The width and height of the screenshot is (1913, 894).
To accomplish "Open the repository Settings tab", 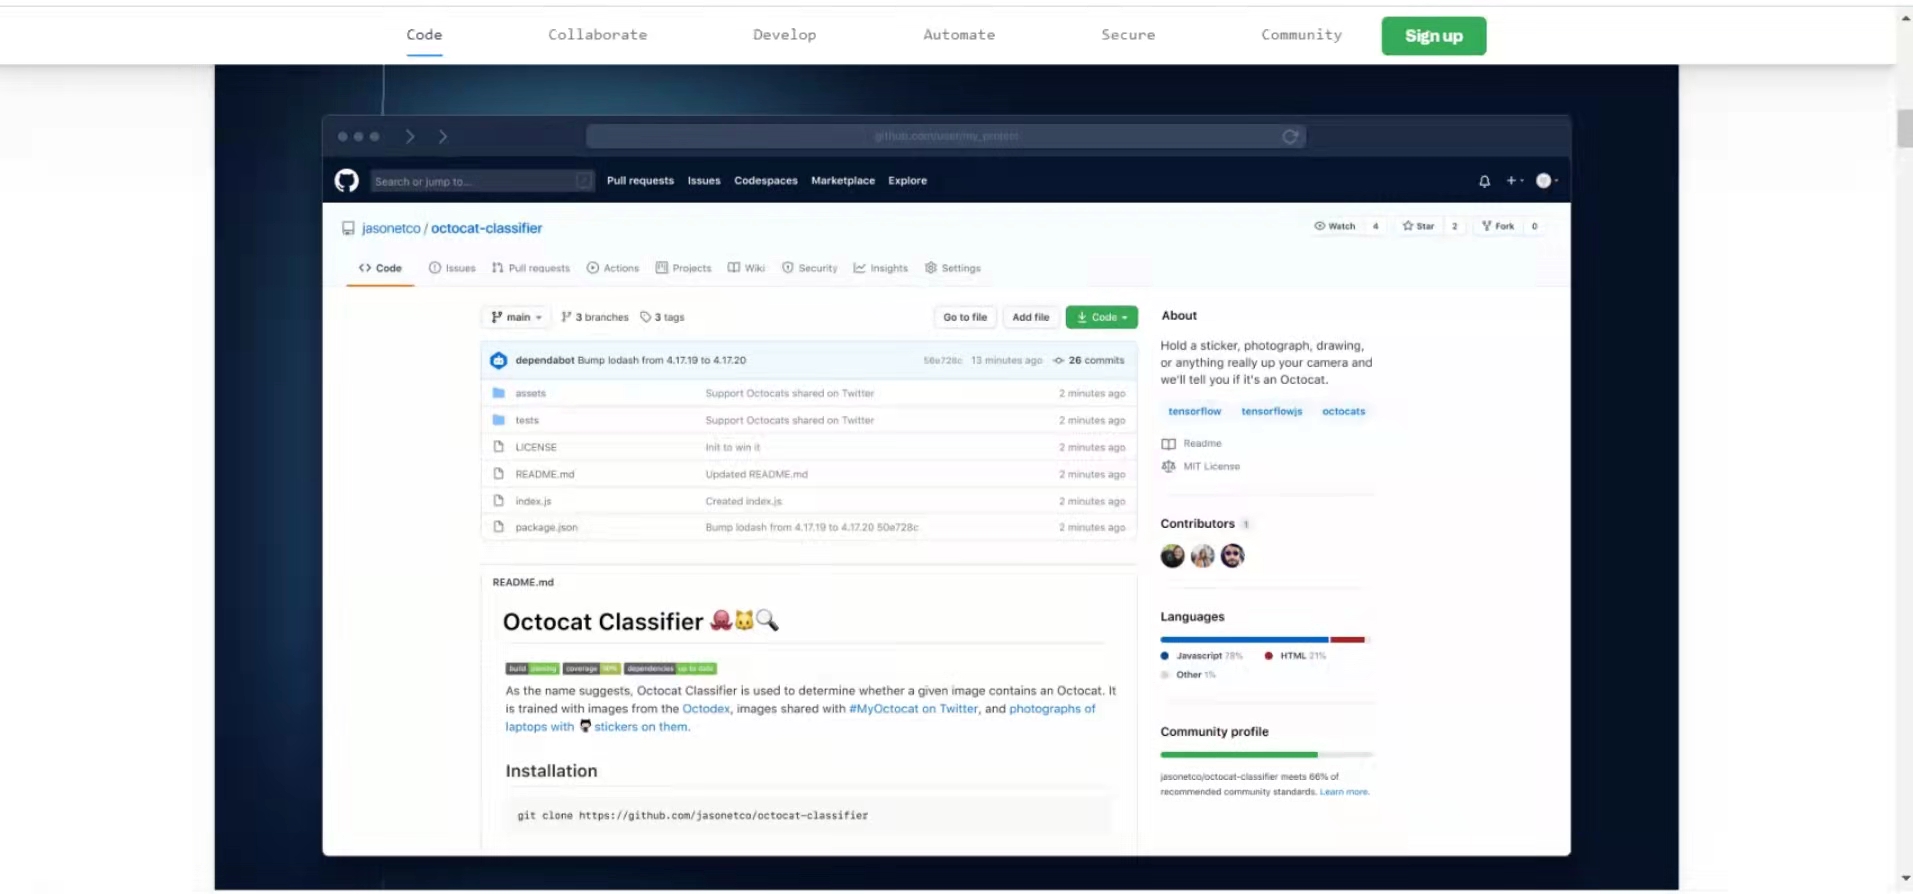I will 953,268.
